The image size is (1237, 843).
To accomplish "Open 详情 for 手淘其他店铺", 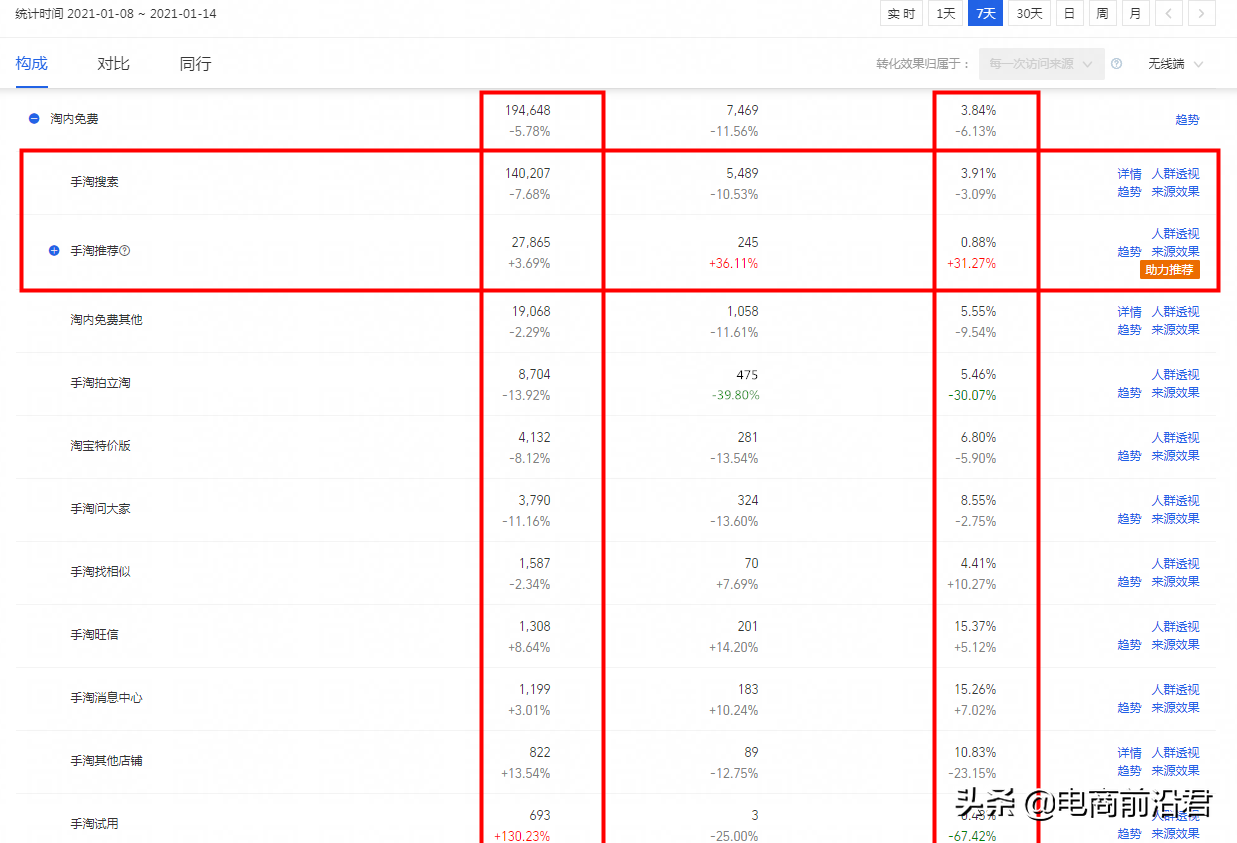I will pyautogui.click(x=1129, y=753).
